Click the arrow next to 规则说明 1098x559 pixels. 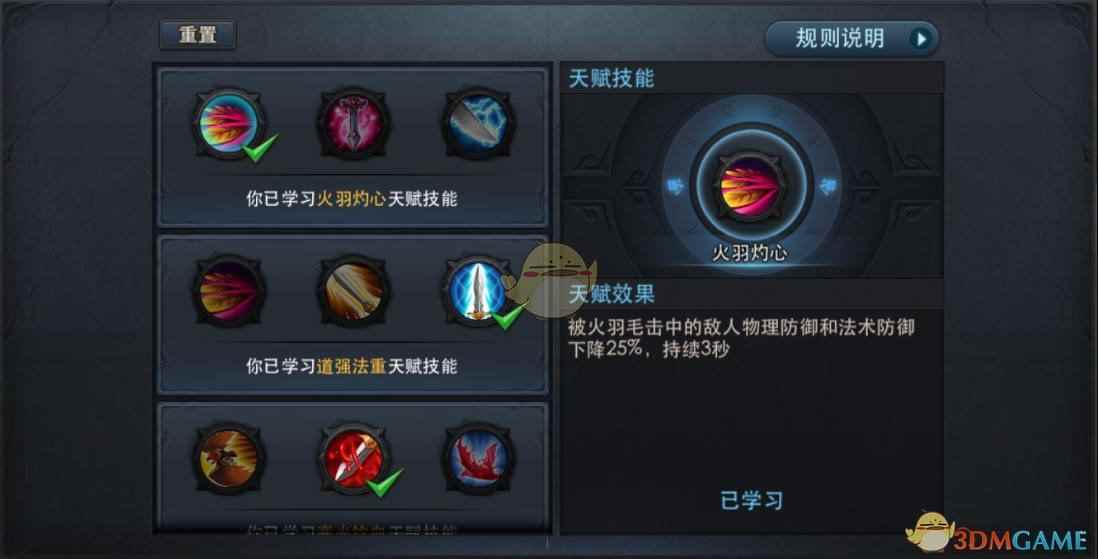(922, 39)
